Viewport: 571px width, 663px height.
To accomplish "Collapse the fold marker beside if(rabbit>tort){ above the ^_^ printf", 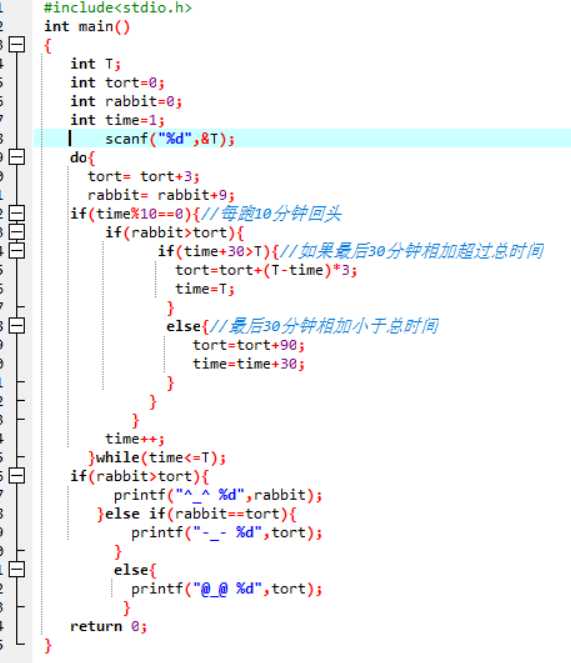I will click(16, 476).
